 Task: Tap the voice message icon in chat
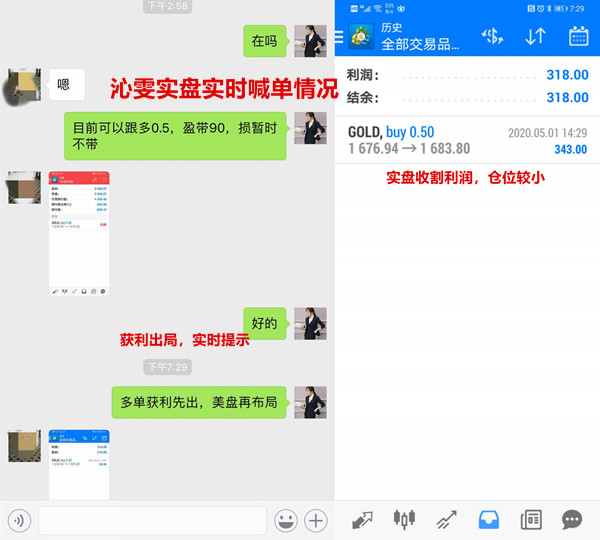pyautogui.click(x=19, y=520)
